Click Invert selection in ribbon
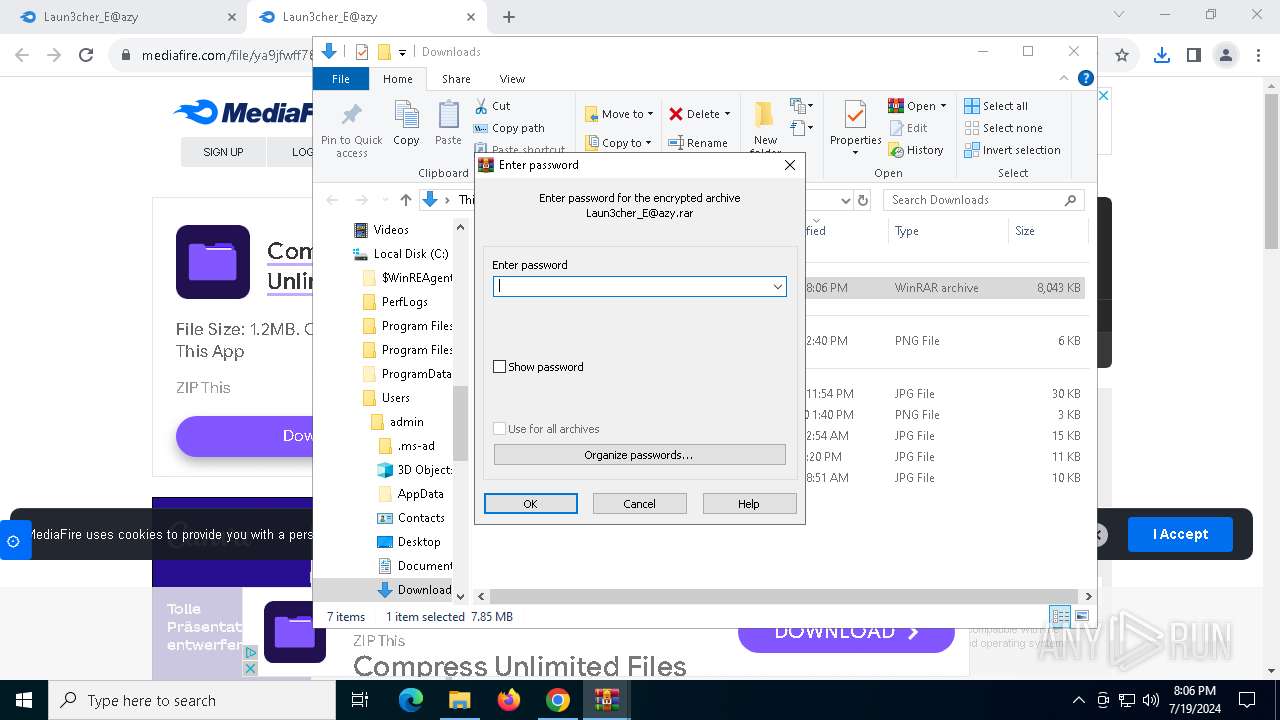 coord(1012,150)
